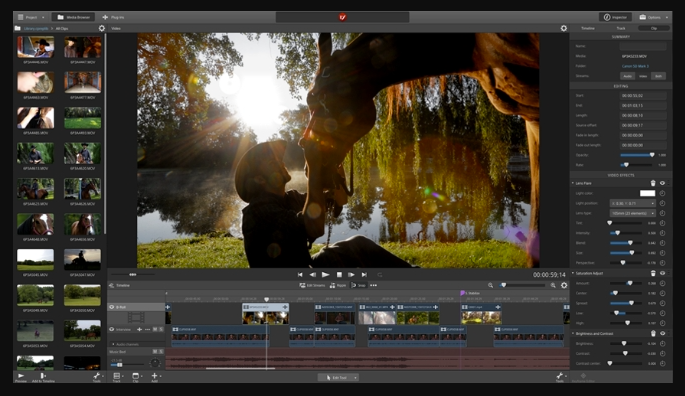Click the Fade in length field
685x396 pixels.
click(x=643, y=135)
